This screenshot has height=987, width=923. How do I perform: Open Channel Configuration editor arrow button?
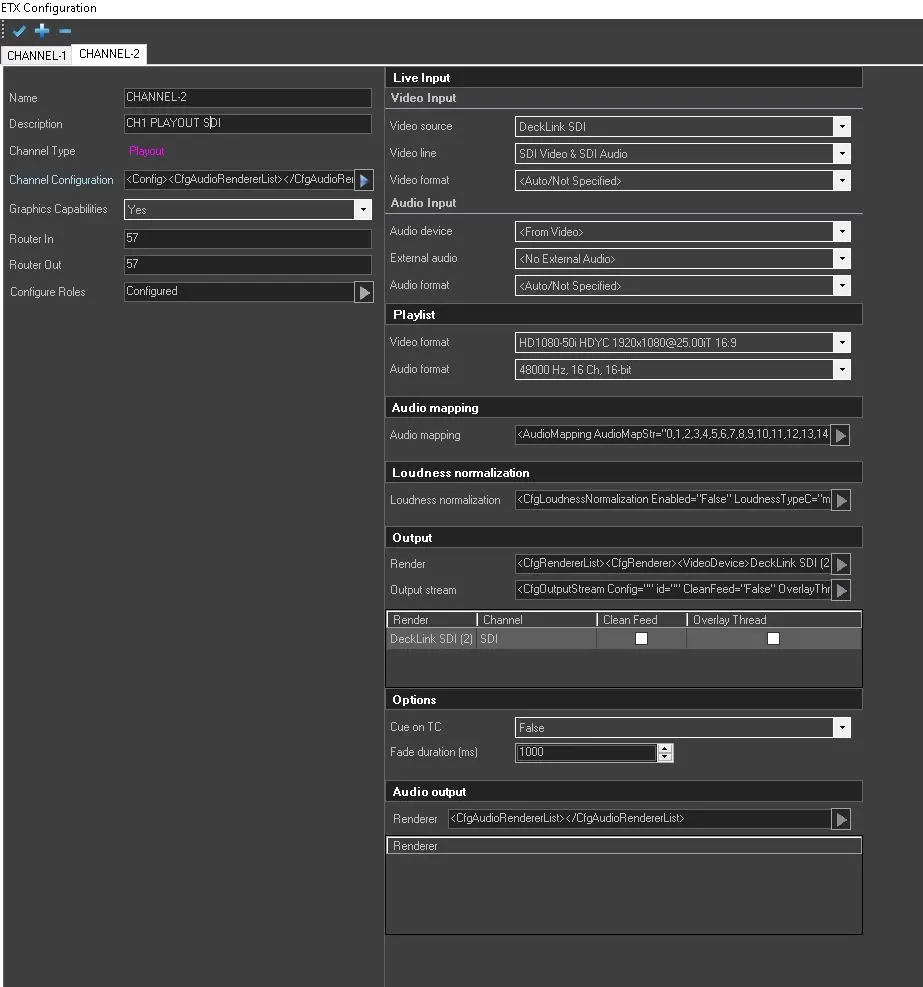click(x=365, y=181)
